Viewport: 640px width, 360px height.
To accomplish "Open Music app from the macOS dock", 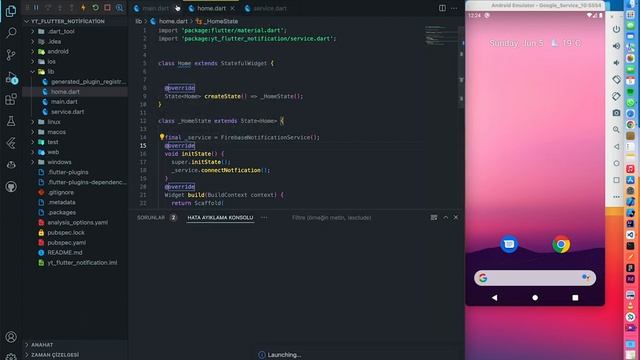I will 631,169.
